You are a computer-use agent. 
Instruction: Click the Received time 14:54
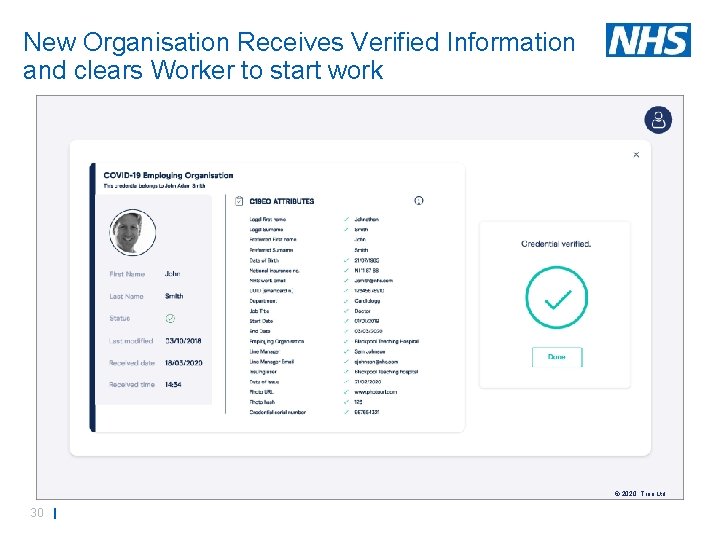point(173,384)
